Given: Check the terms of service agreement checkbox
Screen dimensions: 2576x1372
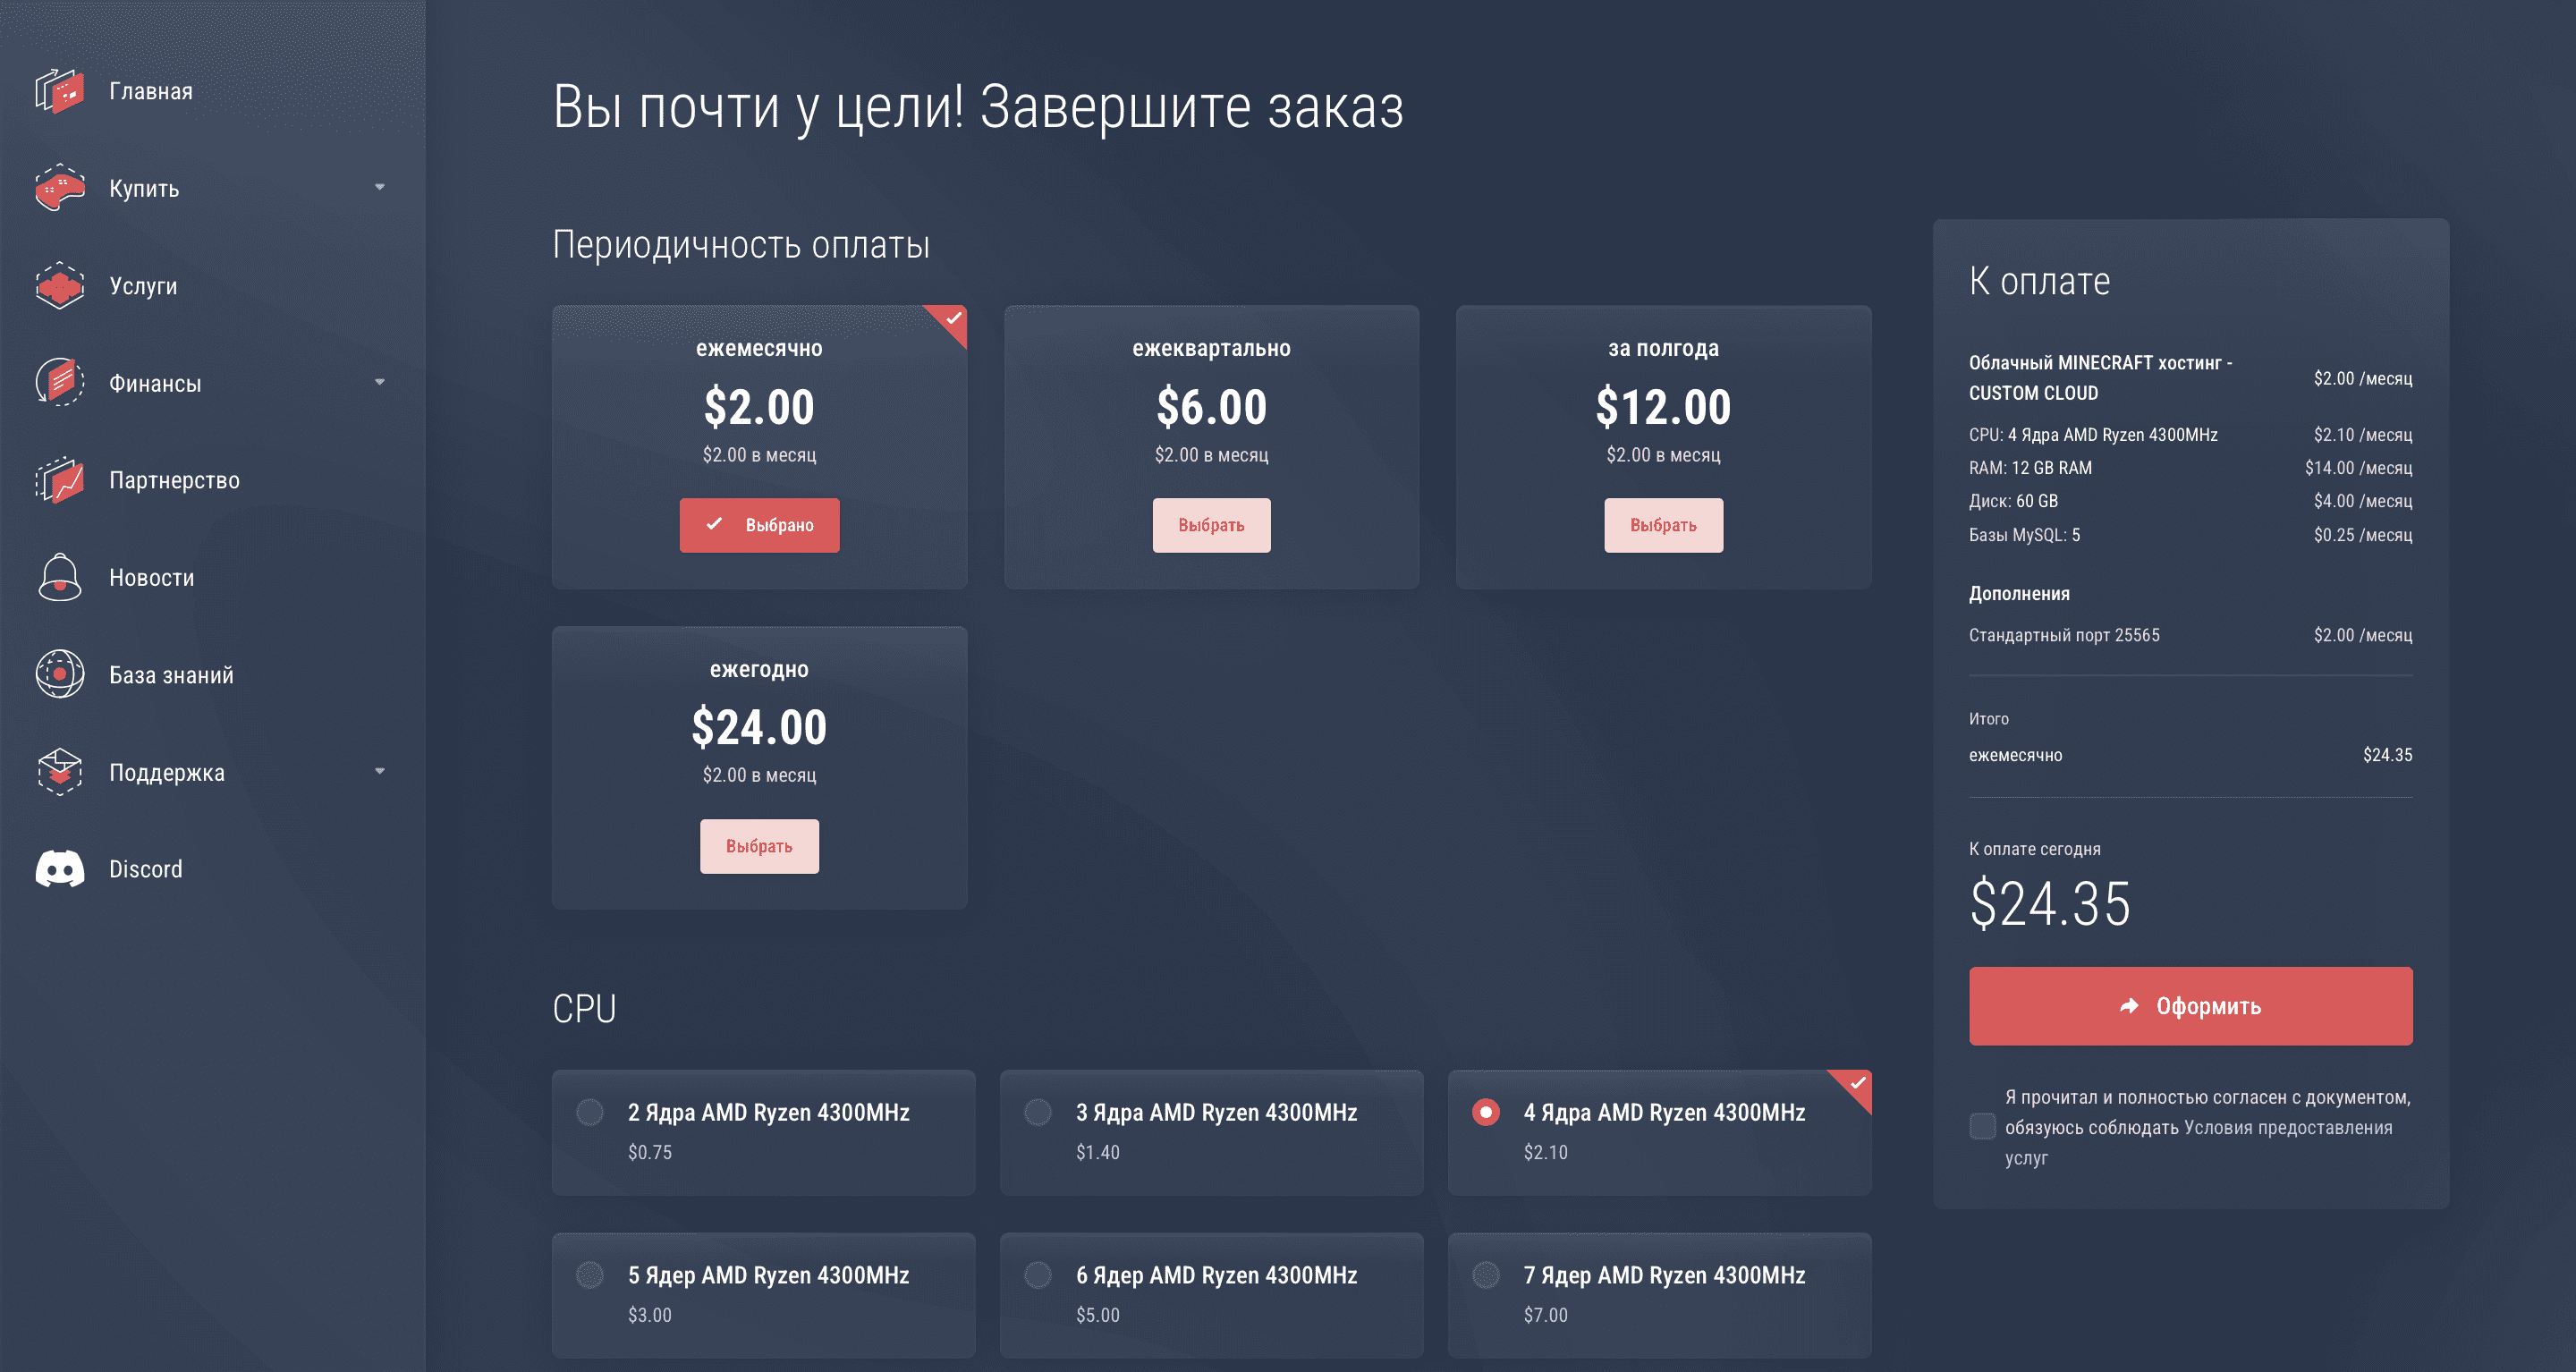Looking at the screenshot, I should [x=1982, y=1127].
